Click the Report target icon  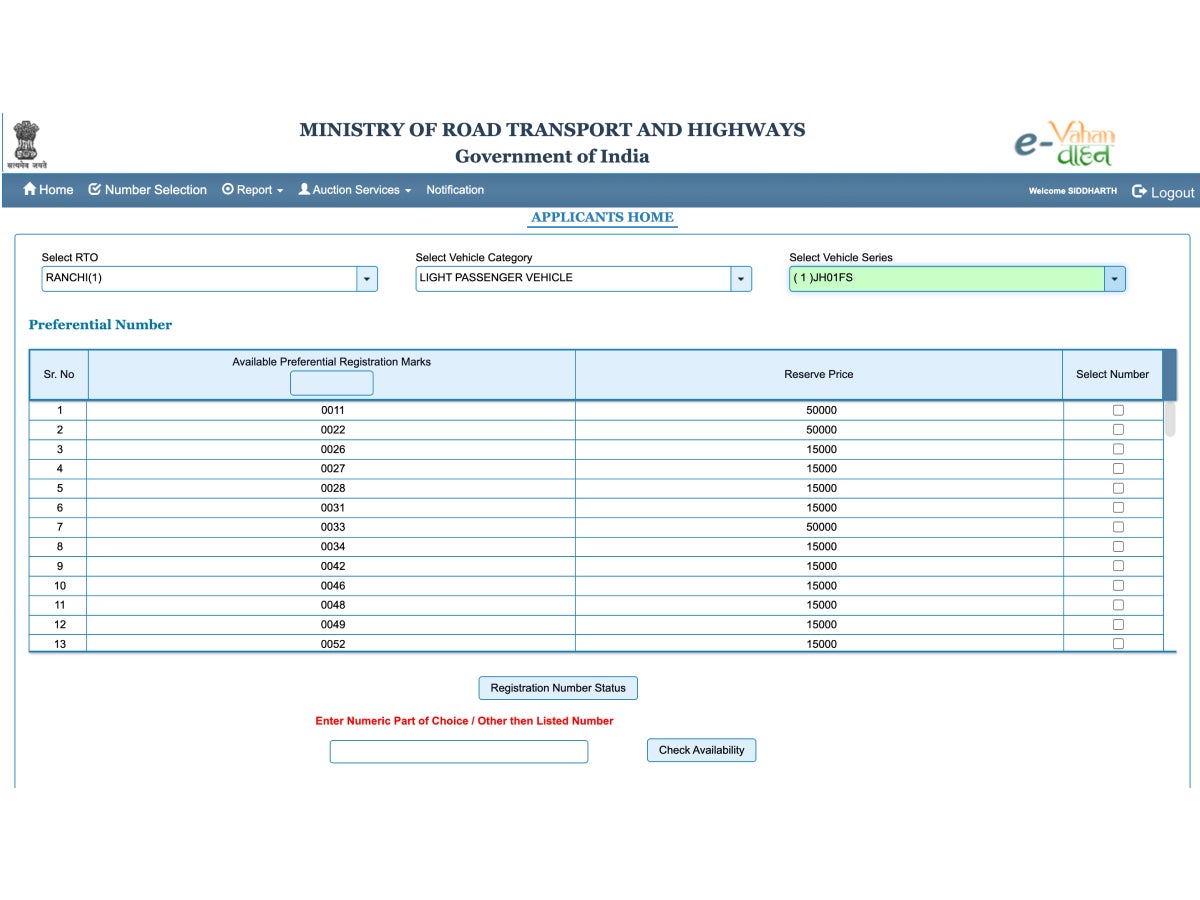click(228, 189)
